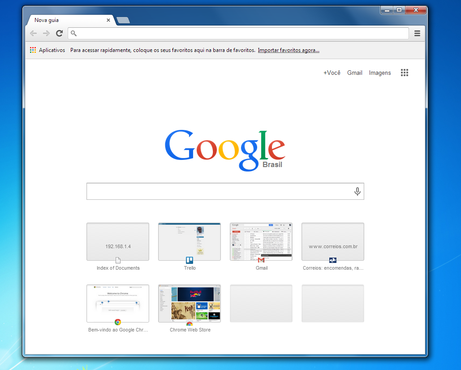
Task: Open the Google apps grid icon
Action: pos(404,73)
